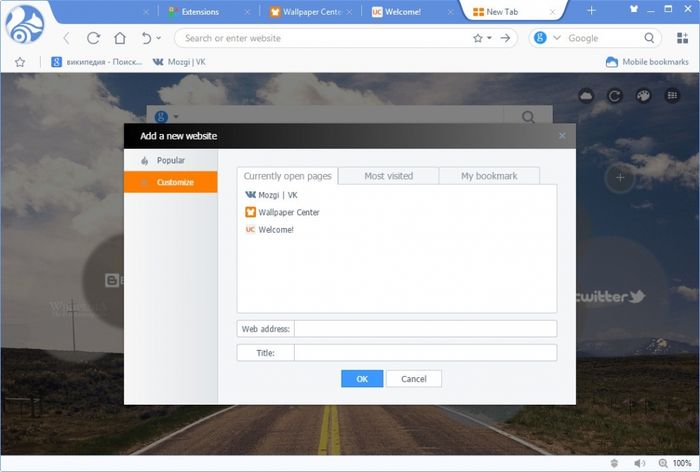Expand the page search engine dropdown arrow
The height and width of the screenshot is (472, 700).
pos(176,117)
